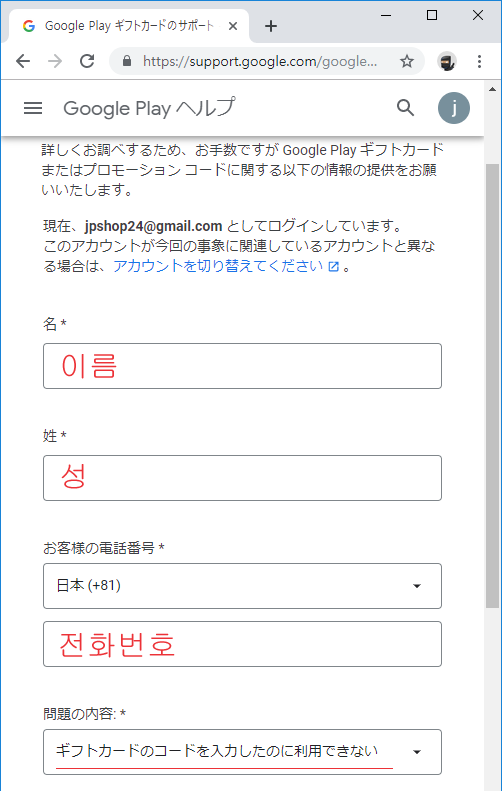Click the arrow beside ギフトカードのコード option
Image resolution: width=502 pixels, height=791 pixels.
coord(417,752)
